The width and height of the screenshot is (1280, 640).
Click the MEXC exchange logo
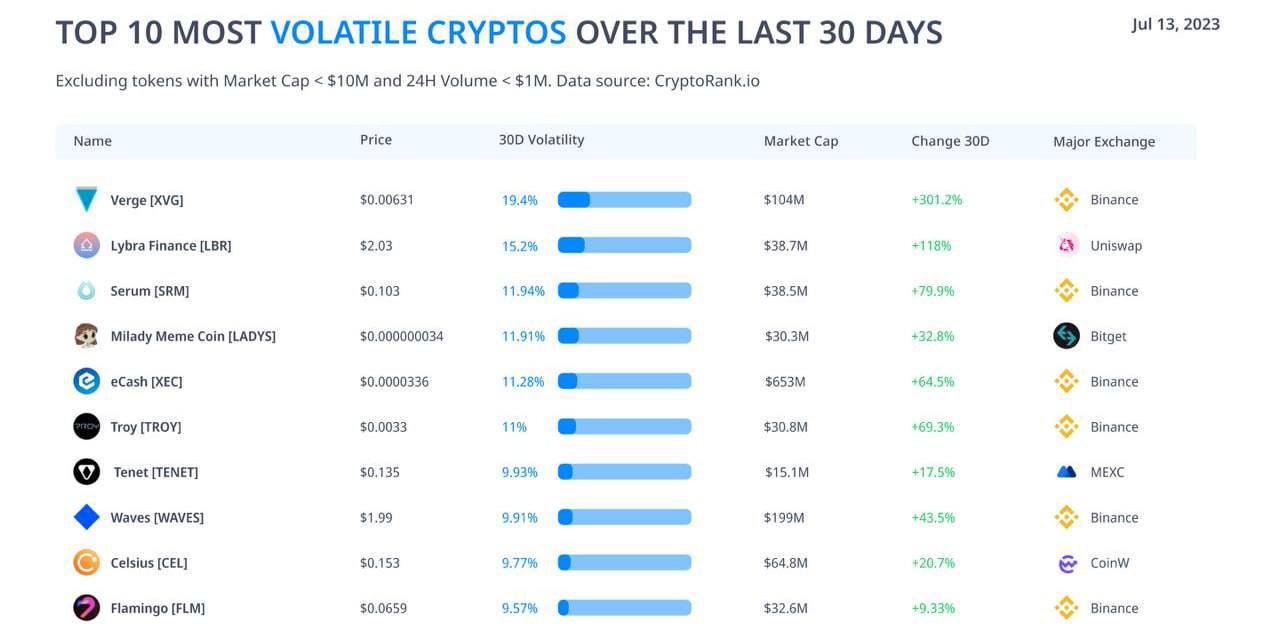pos(1067,472)
